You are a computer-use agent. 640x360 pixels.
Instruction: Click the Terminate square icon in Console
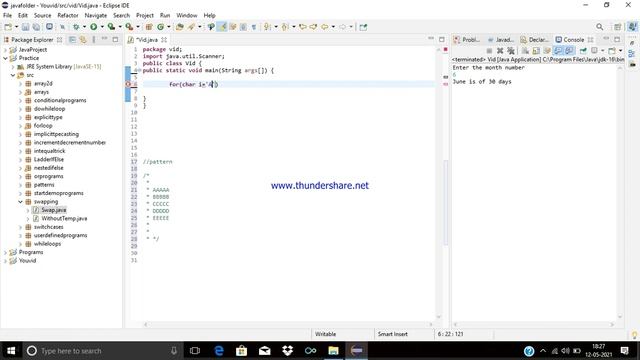(x=489, y=51)
